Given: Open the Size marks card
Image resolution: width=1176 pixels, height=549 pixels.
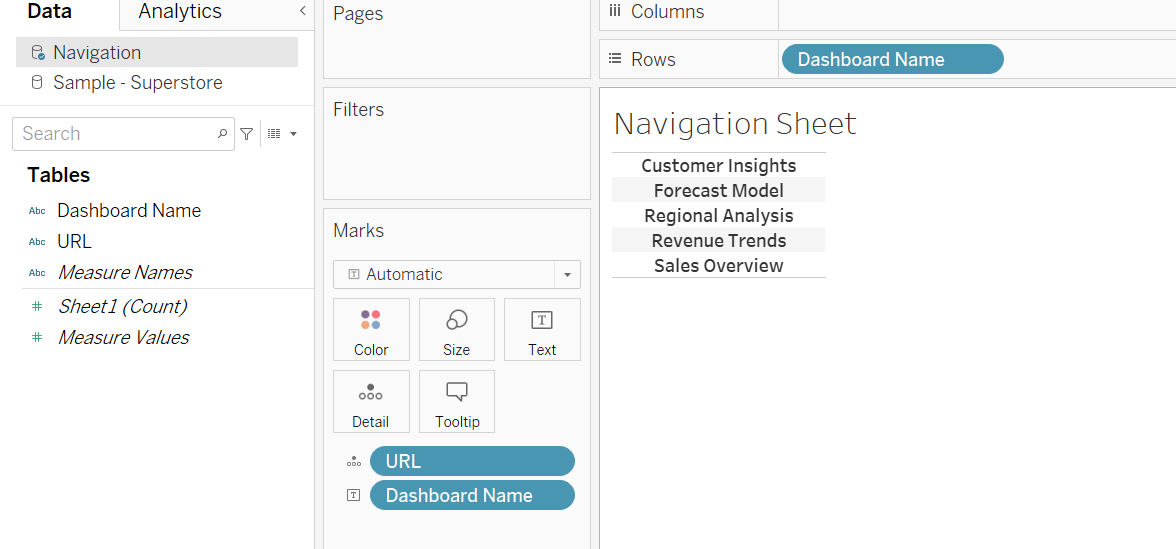Looking at the screenshot, I should 457,329.
